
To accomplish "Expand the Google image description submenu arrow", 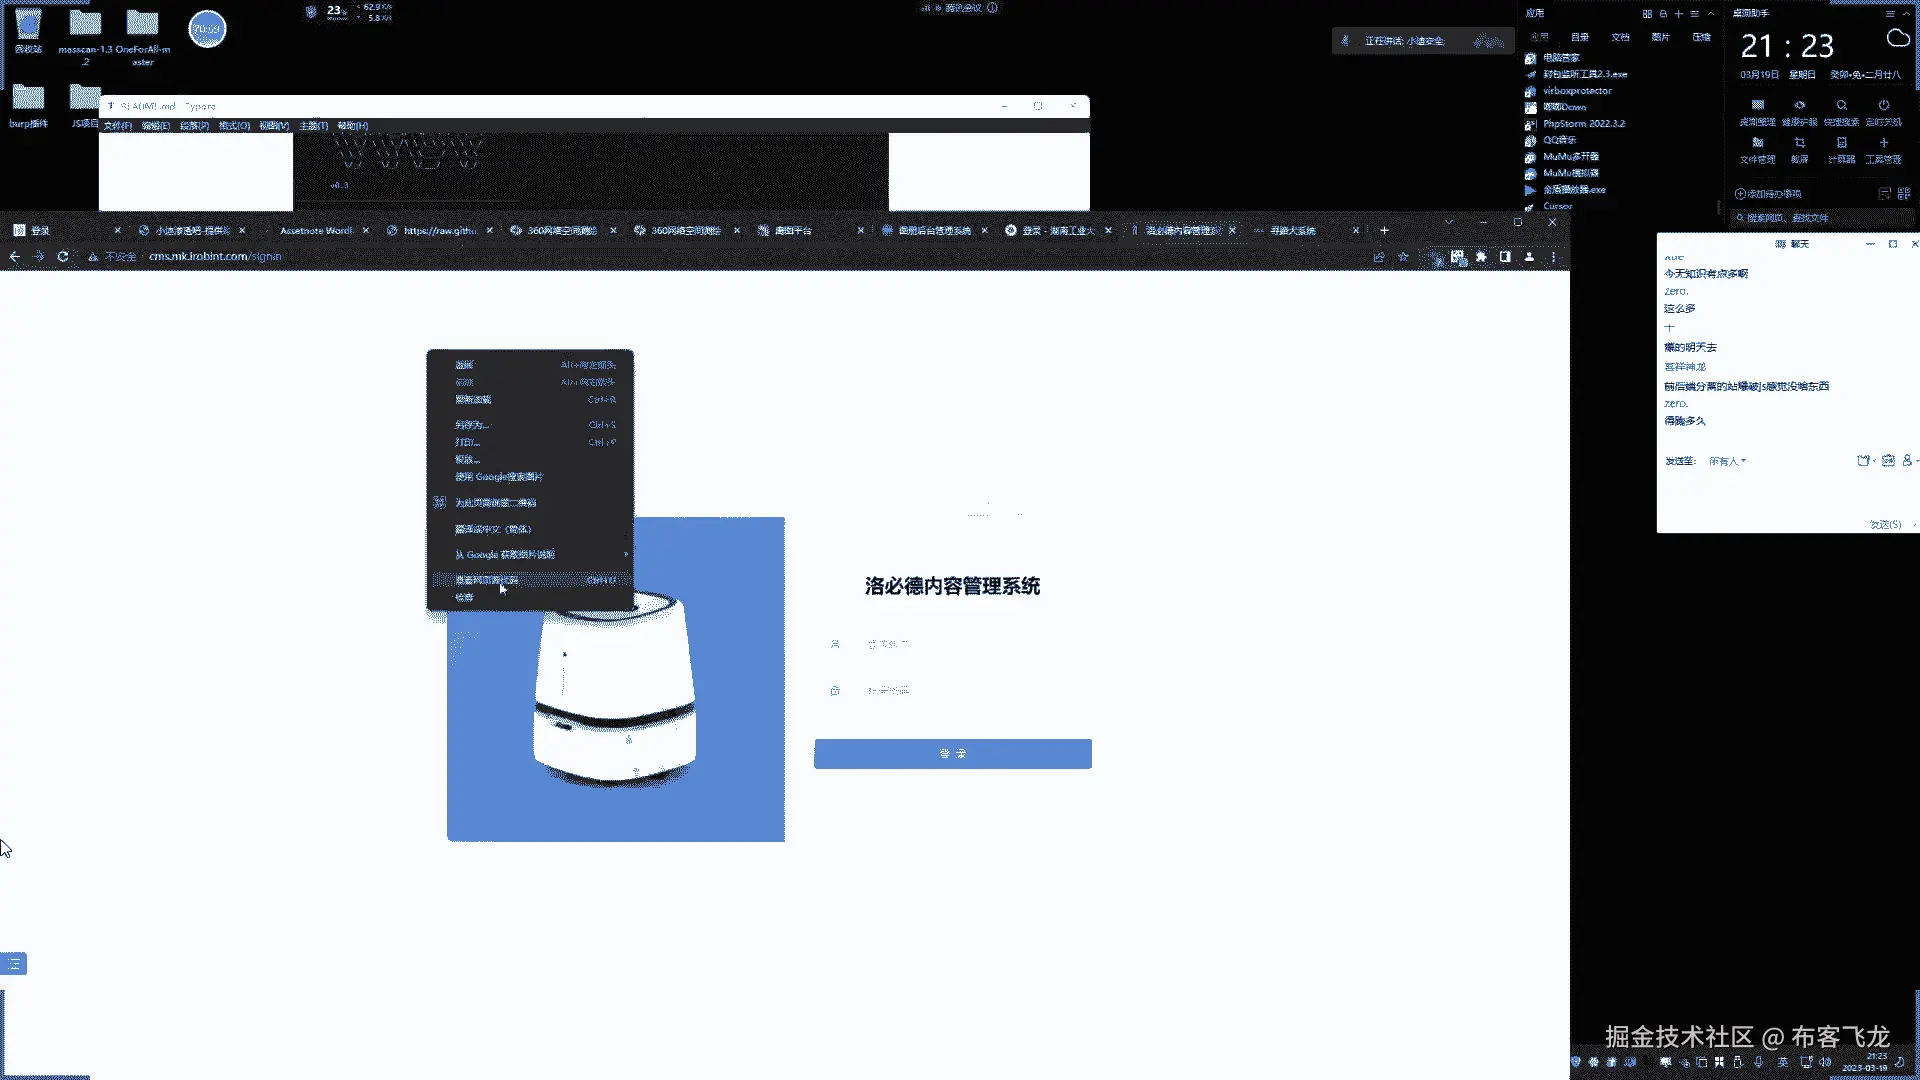I will click(x=626, y=554).
